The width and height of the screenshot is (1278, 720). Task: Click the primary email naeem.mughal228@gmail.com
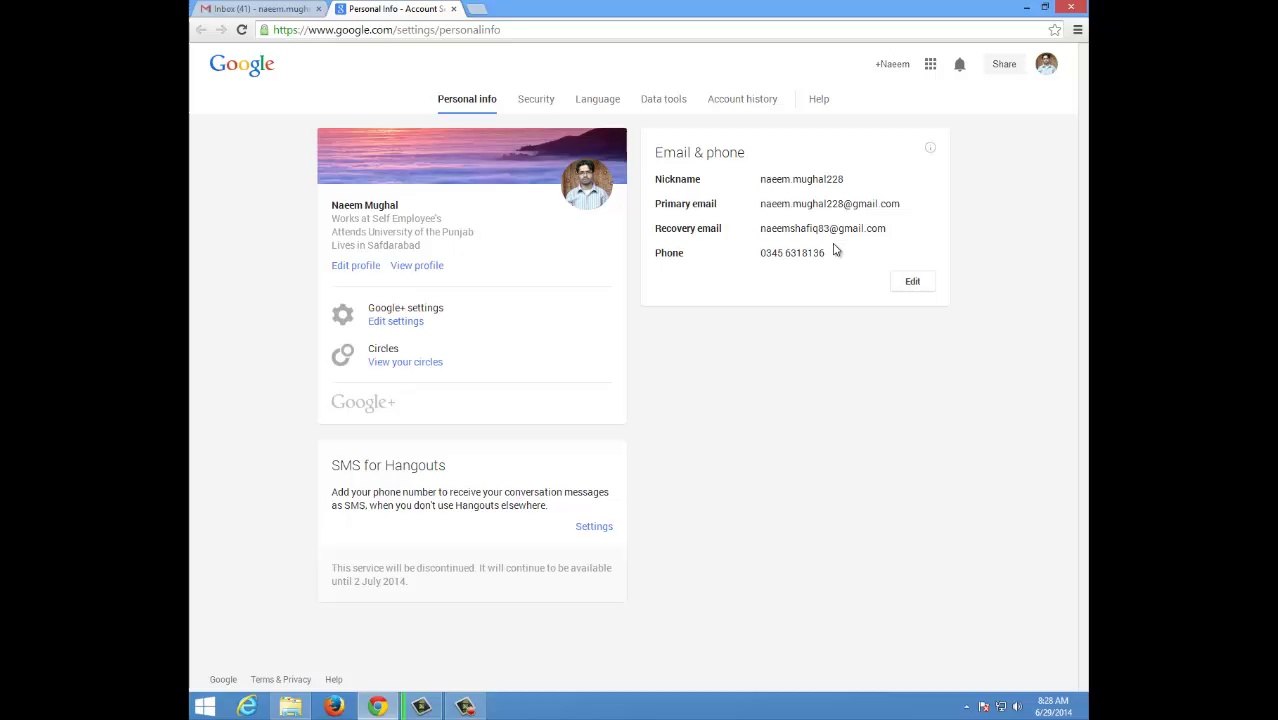(x=829, y=204)
